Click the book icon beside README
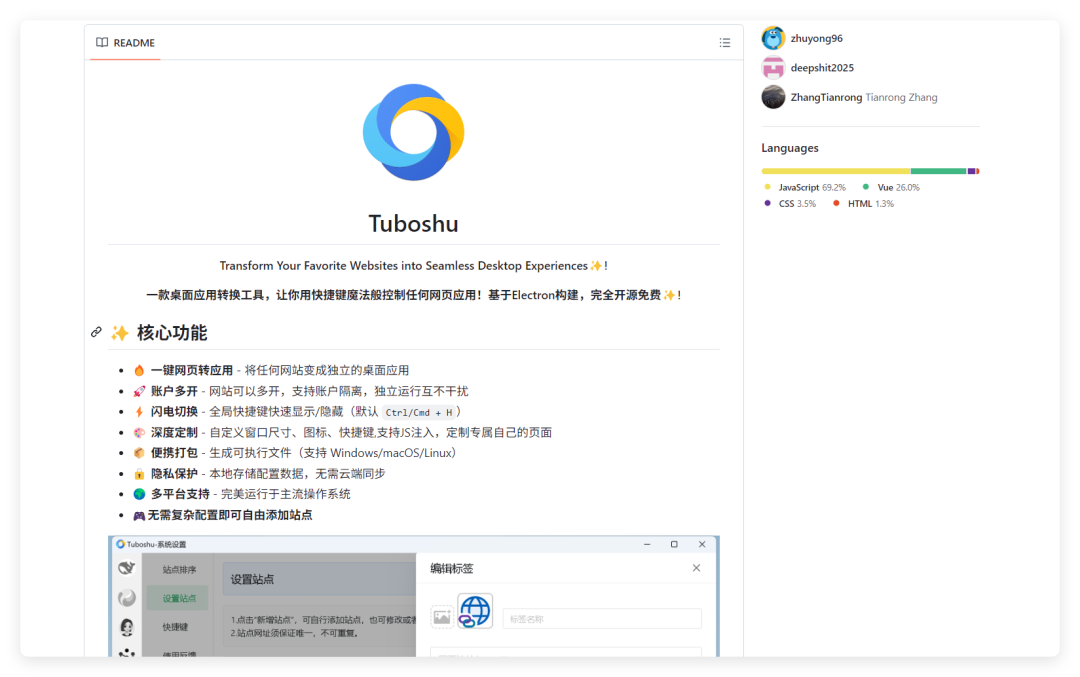This screenshot has height=677, width=1080. [x=102, y=43]
